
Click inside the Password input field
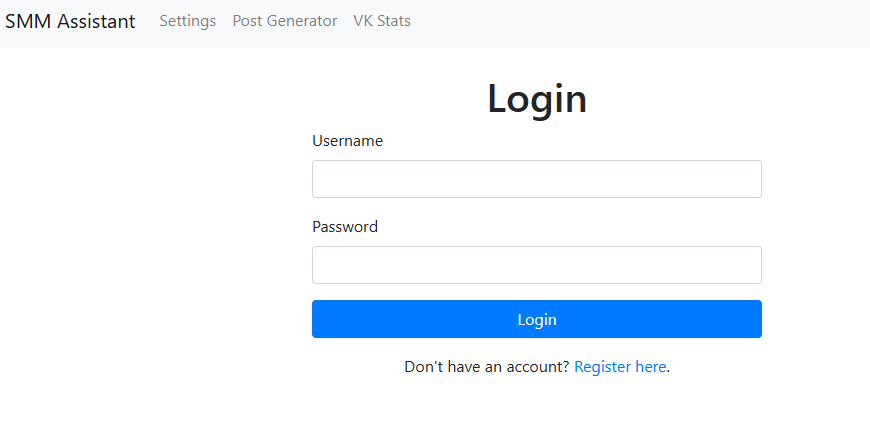(536, 265)
